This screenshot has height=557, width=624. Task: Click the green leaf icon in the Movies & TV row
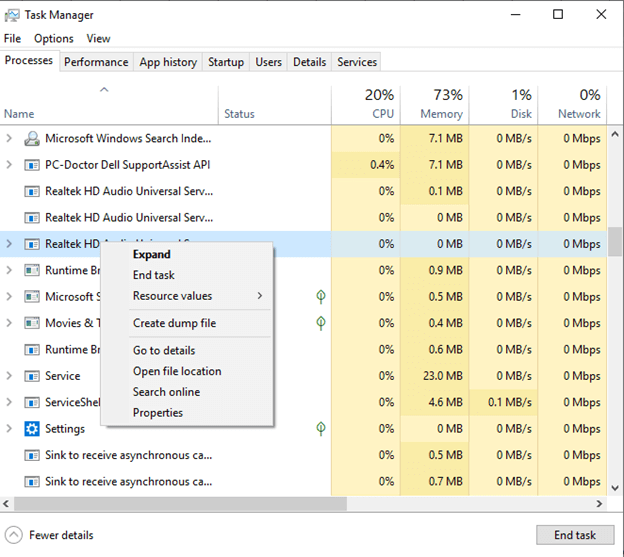[321, 323]
